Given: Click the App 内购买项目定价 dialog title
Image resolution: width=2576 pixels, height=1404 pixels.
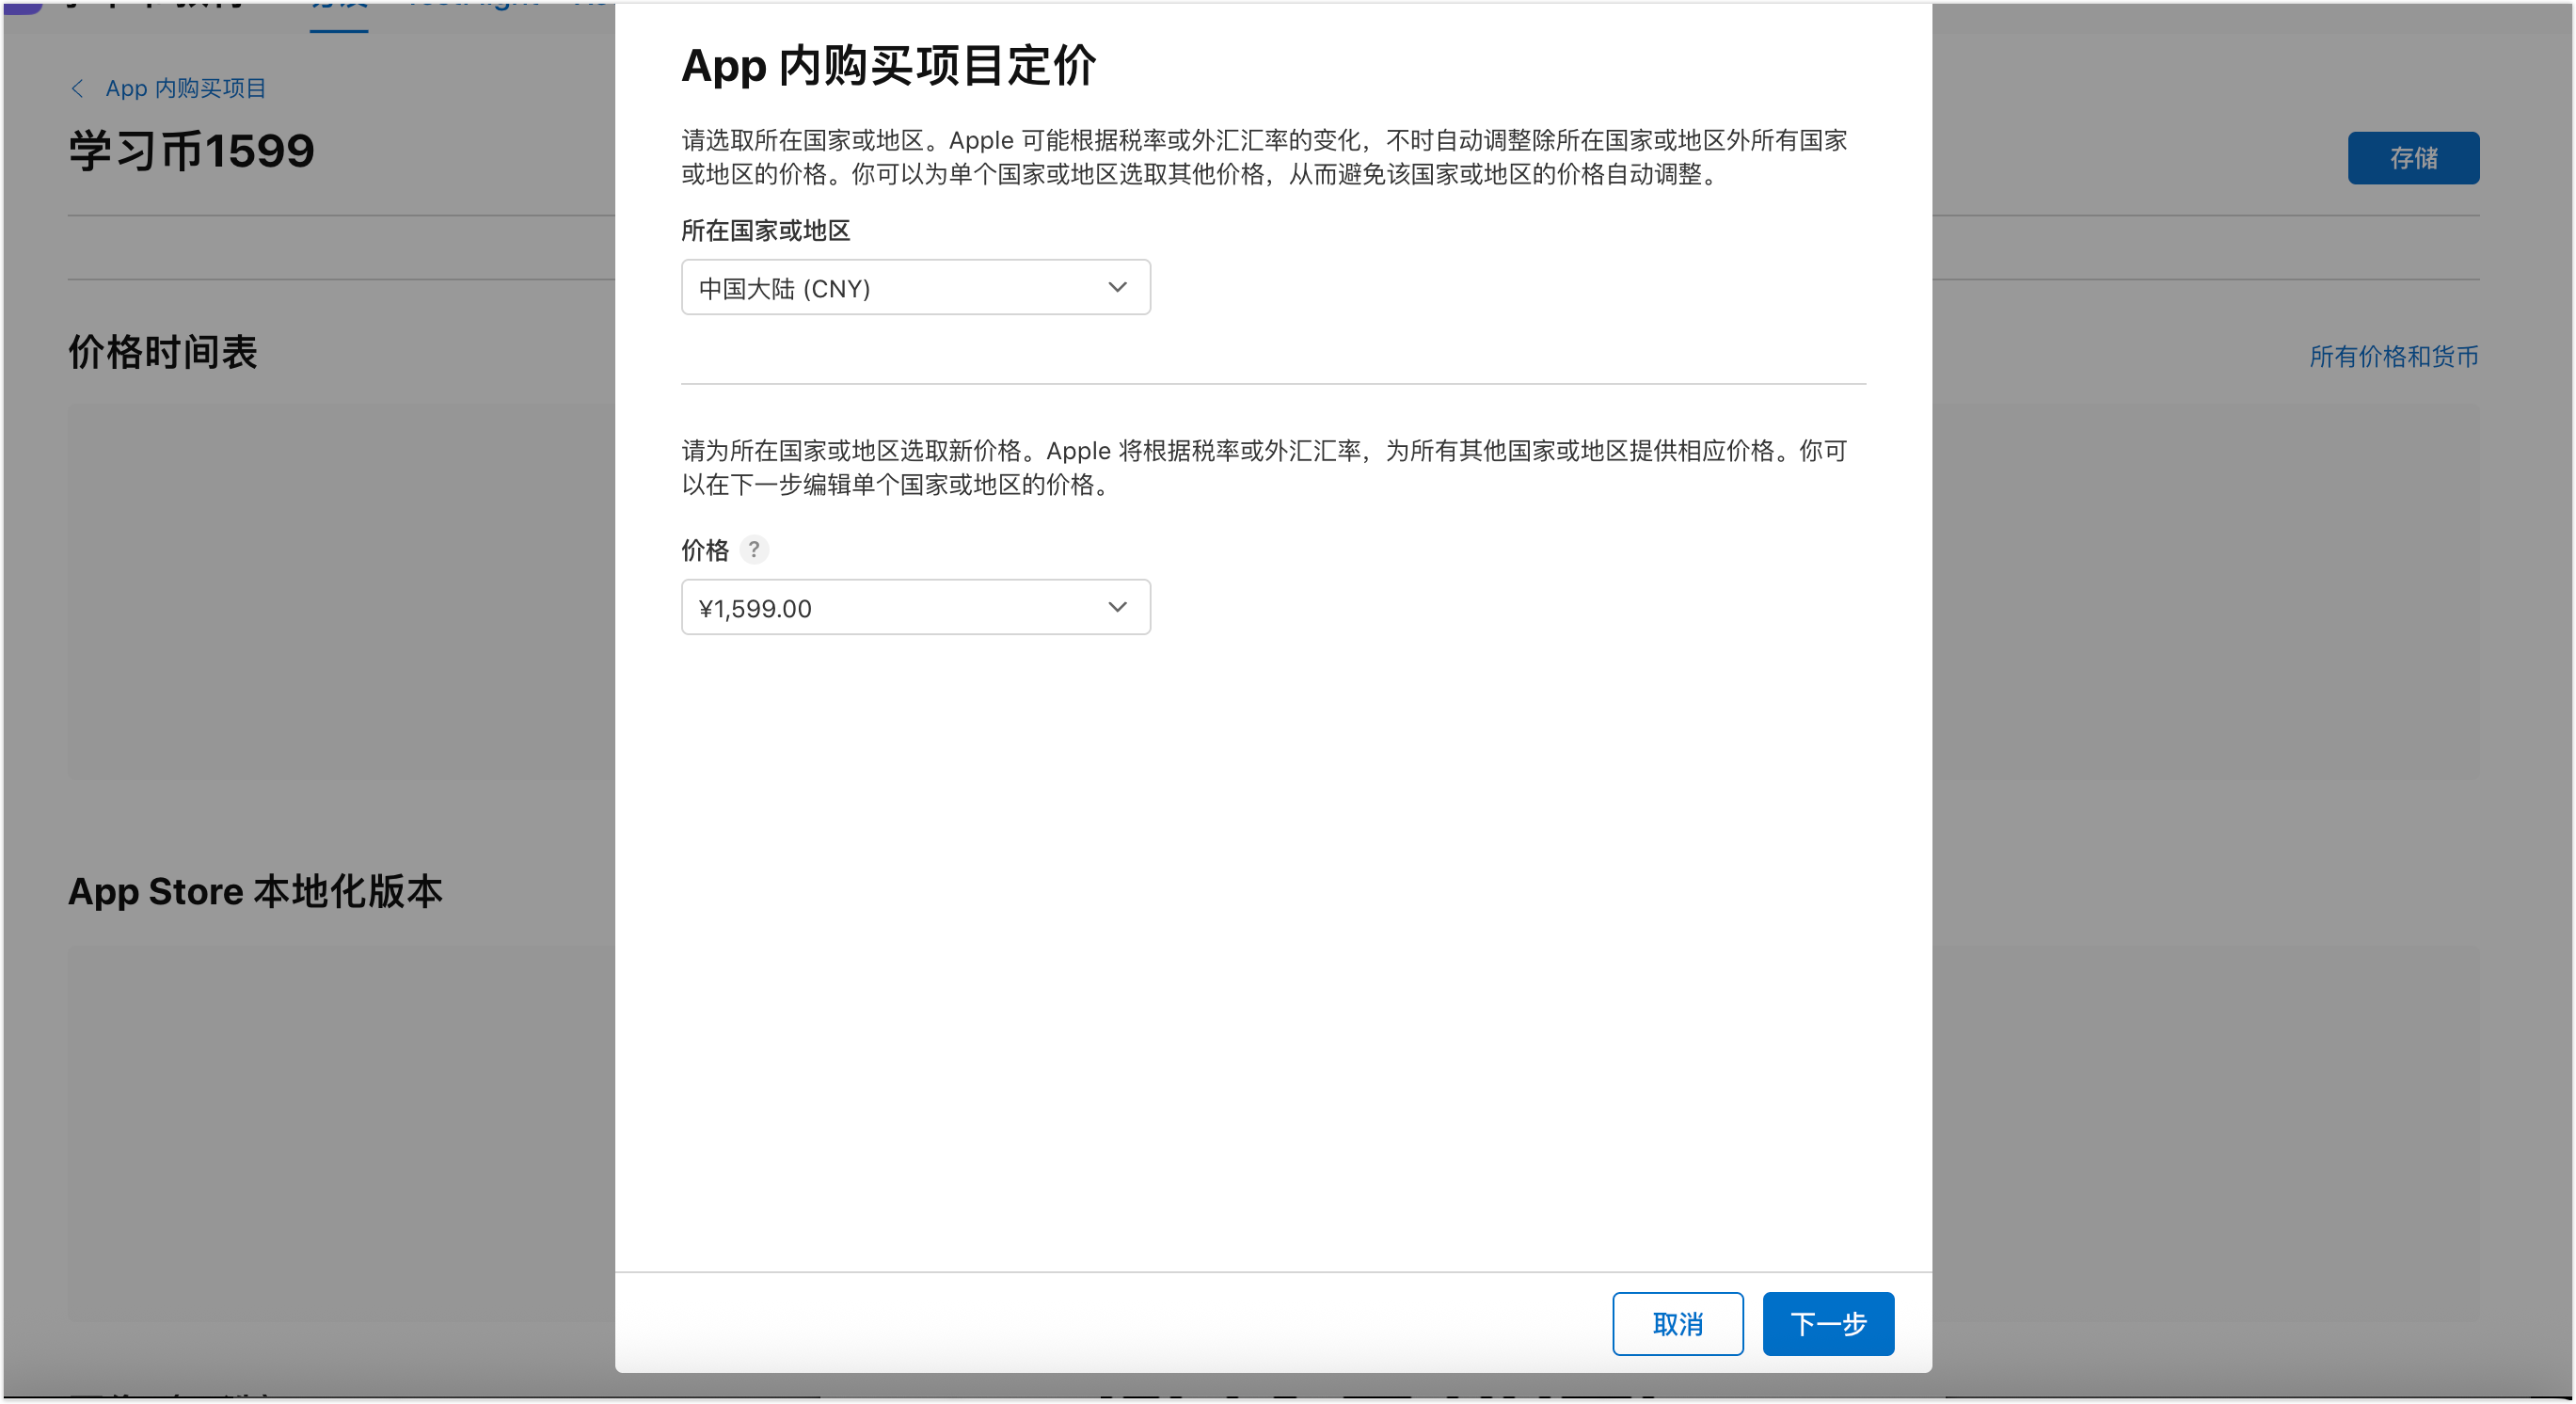Looking at the screenshot, I should 888,67.
